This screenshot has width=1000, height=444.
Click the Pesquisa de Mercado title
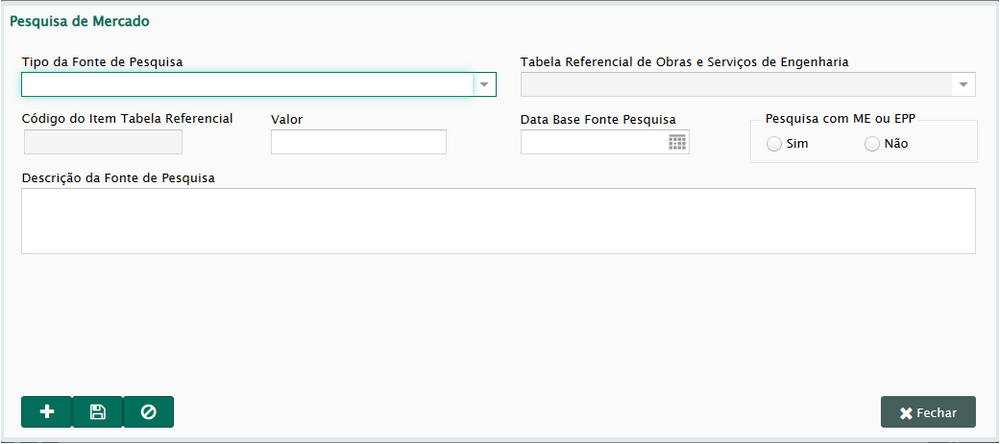[x=80, y=21]
